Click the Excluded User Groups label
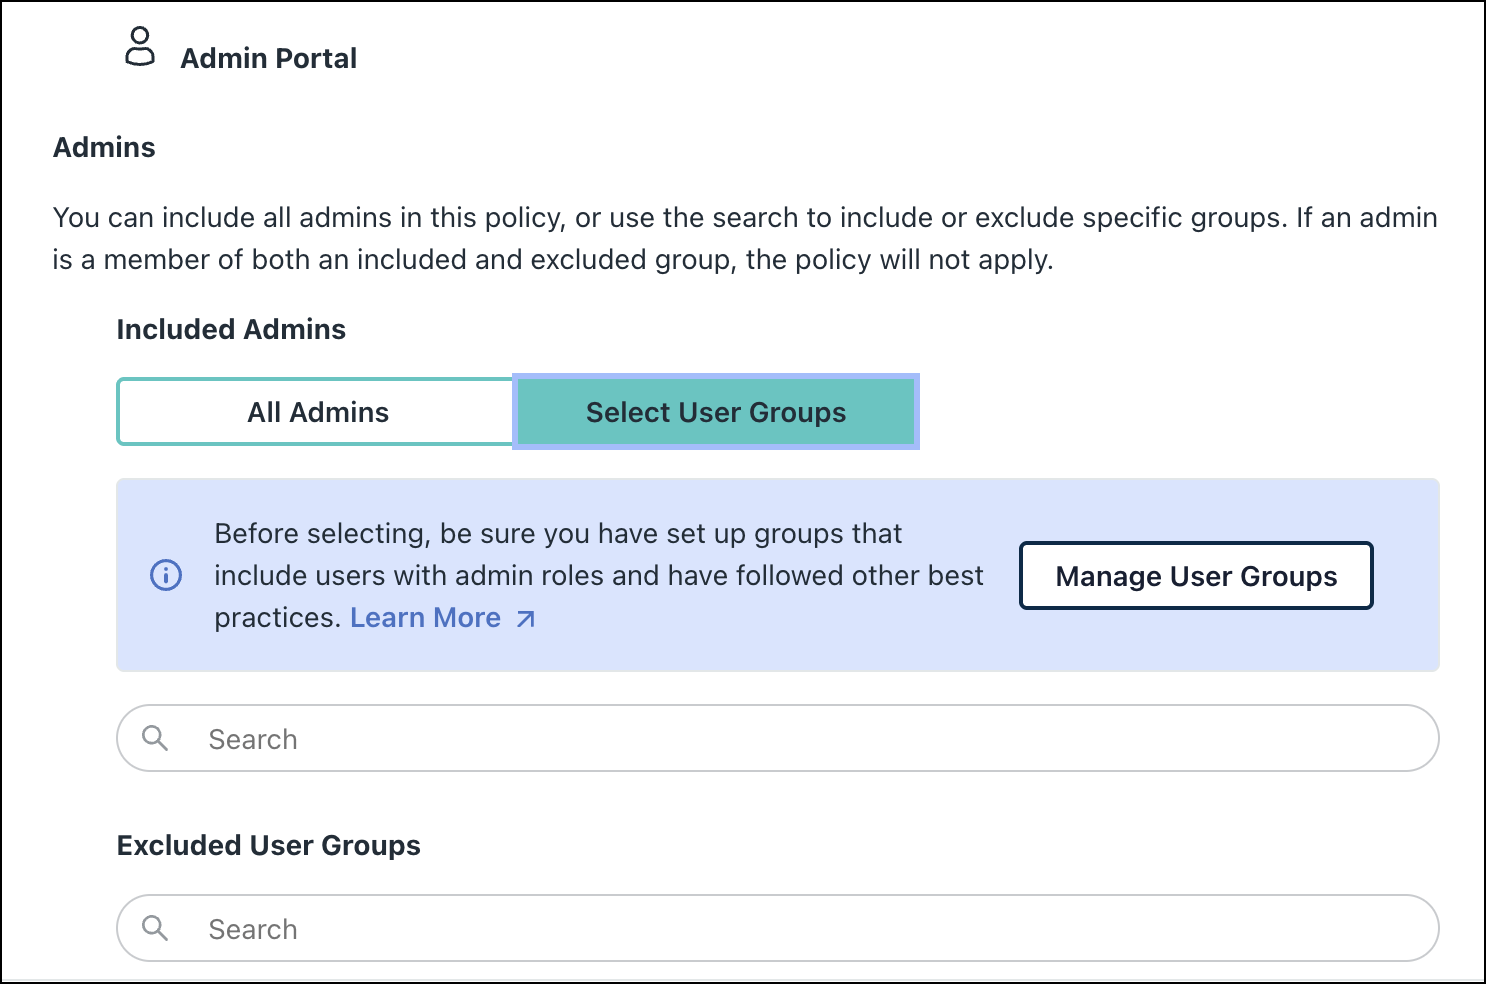Screen dimensions: 1486x984 [x=268, y=845]
